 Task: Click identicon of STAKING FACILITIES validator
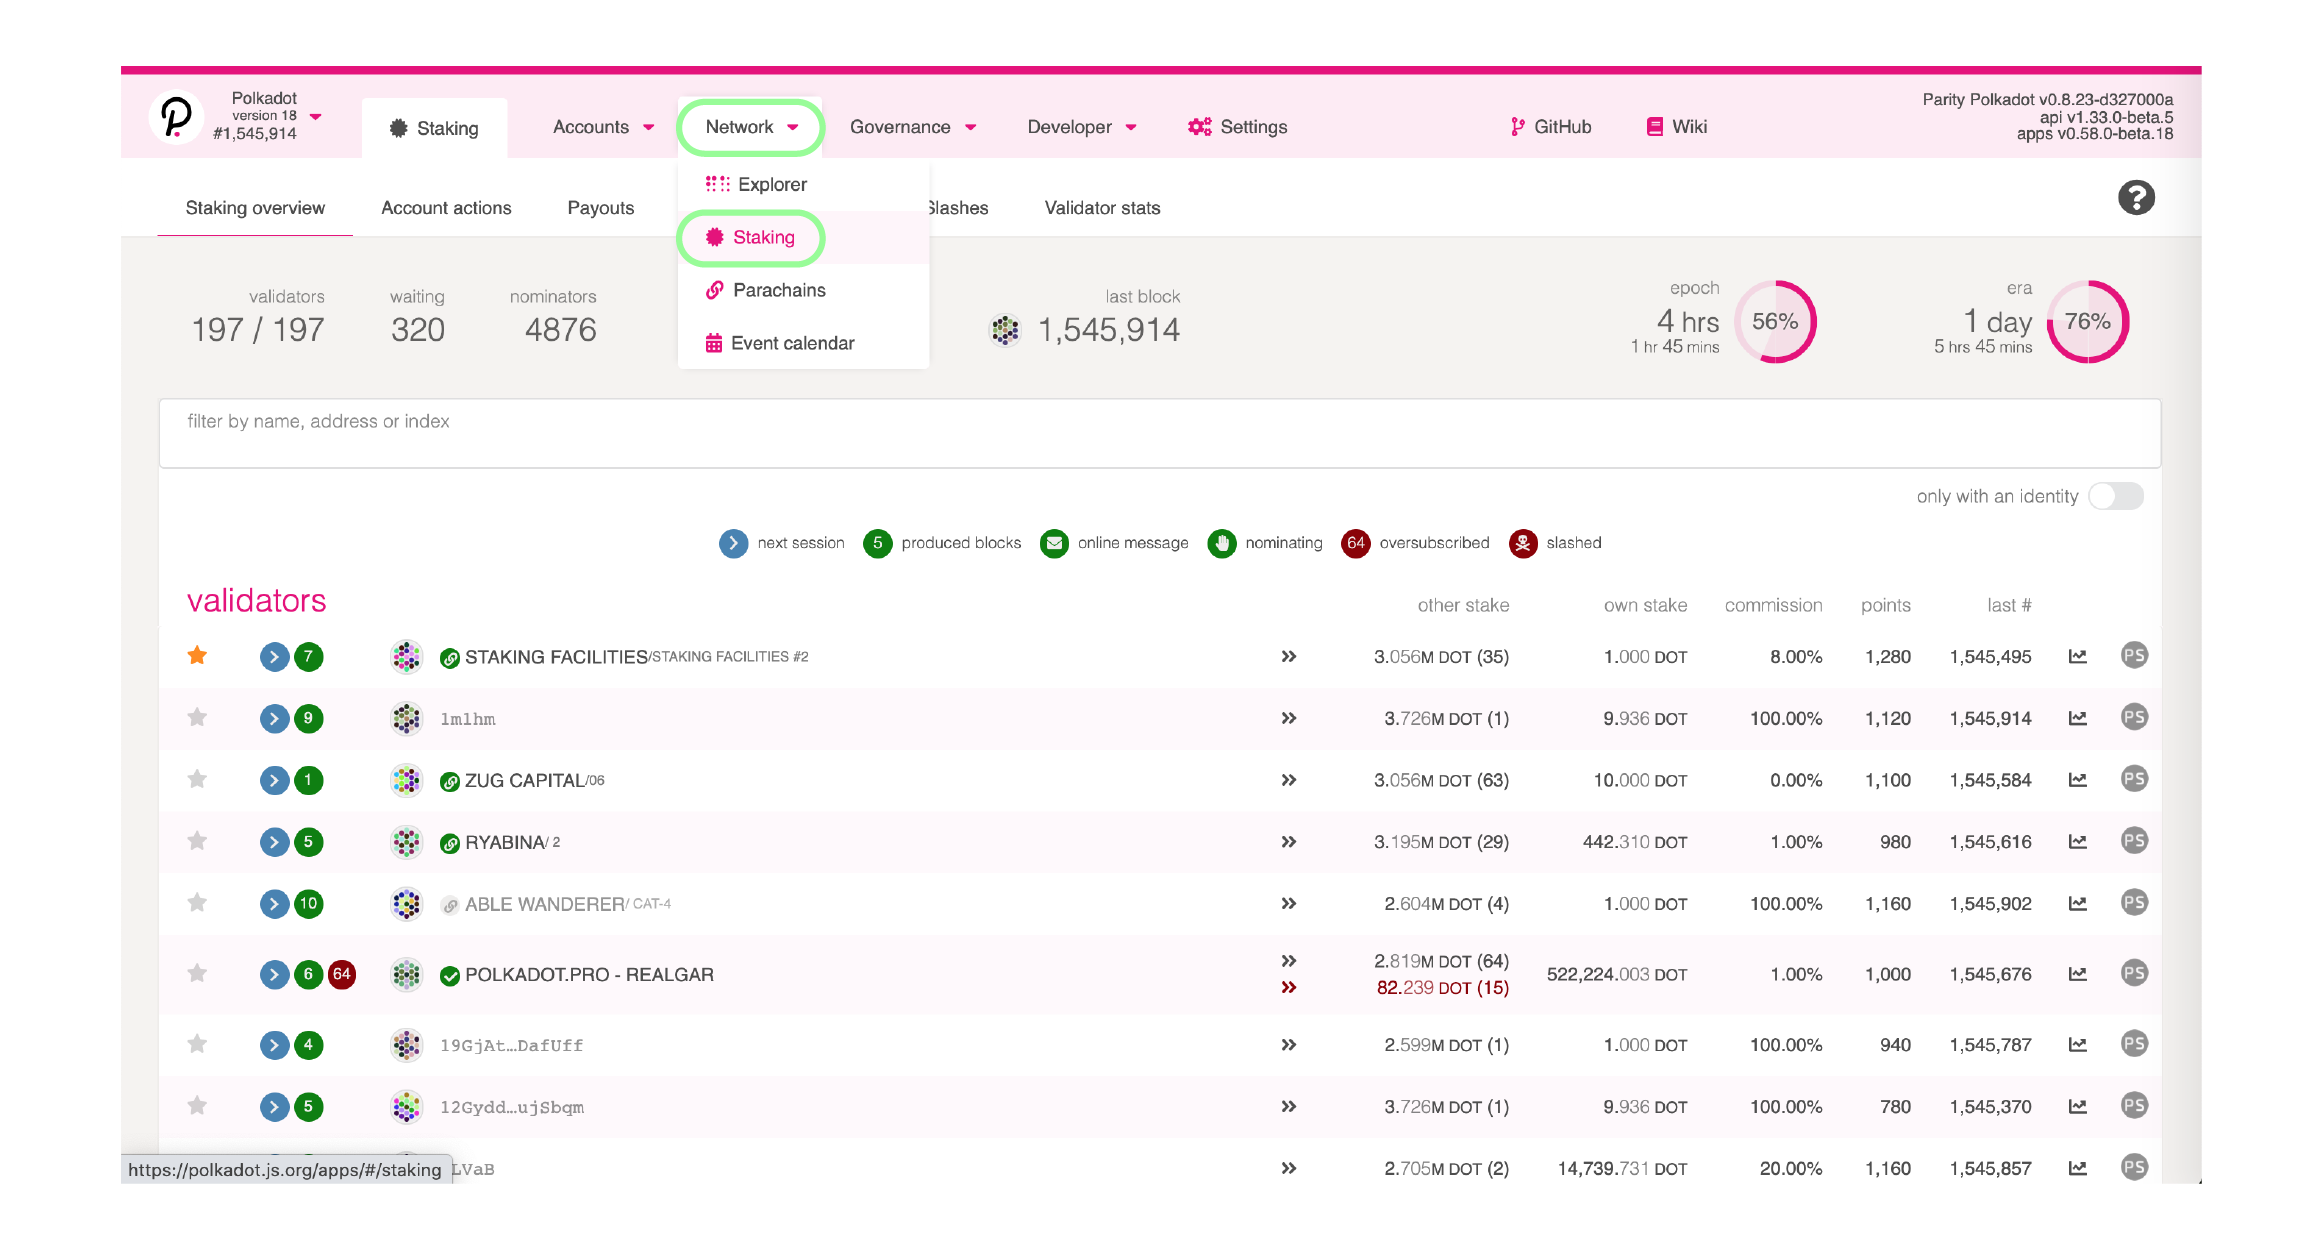406,657
